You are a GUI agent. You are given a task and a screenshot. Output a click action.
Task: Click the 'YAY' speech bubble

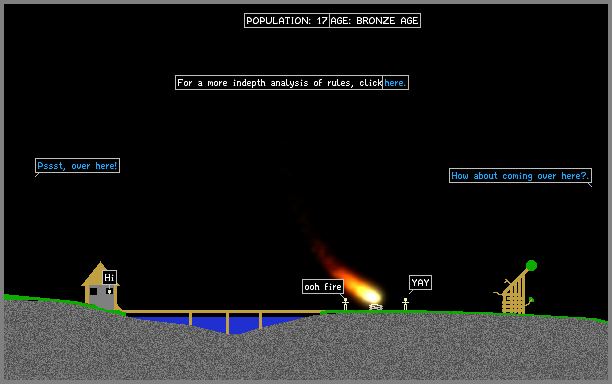[420, 283]
